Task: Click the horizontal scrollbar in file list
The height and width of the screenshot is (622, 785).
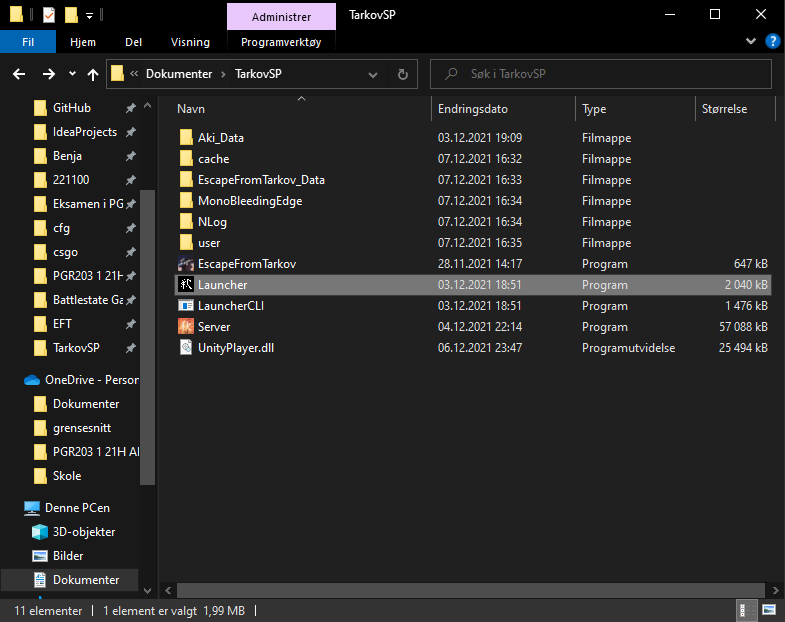Action: point(471,590)
